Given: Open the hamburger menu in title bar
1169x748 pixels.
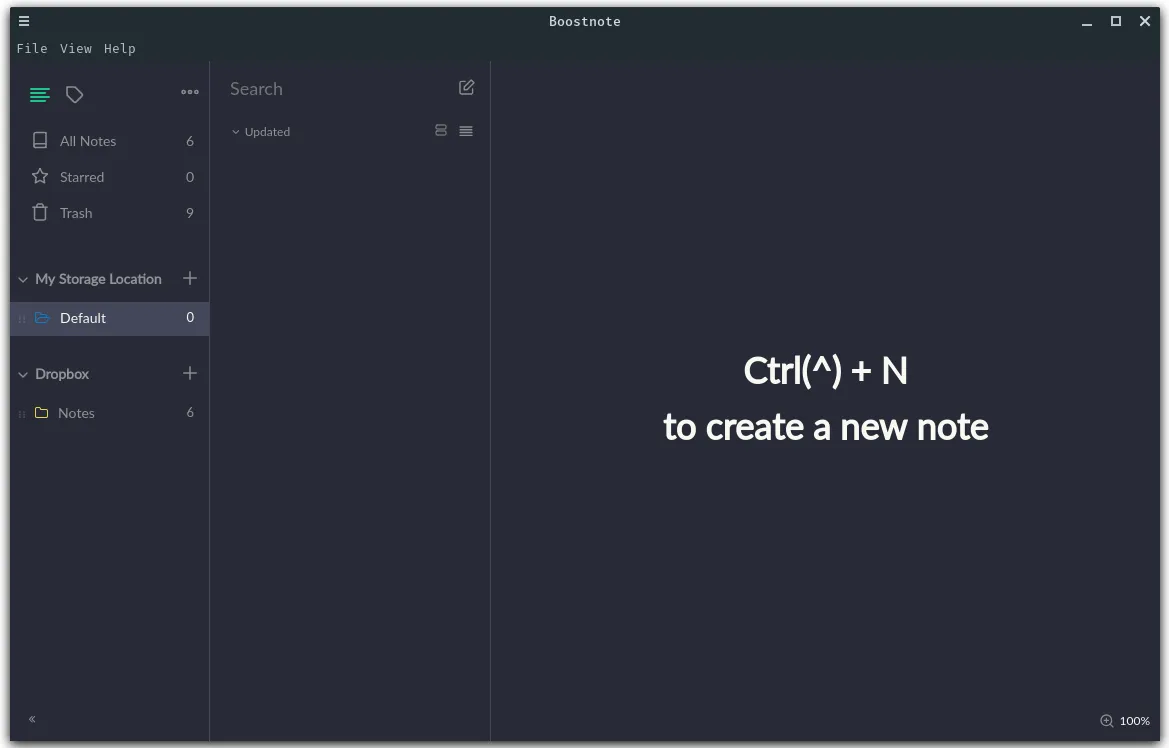Looking at the screenshot, I should pos(24,21).
